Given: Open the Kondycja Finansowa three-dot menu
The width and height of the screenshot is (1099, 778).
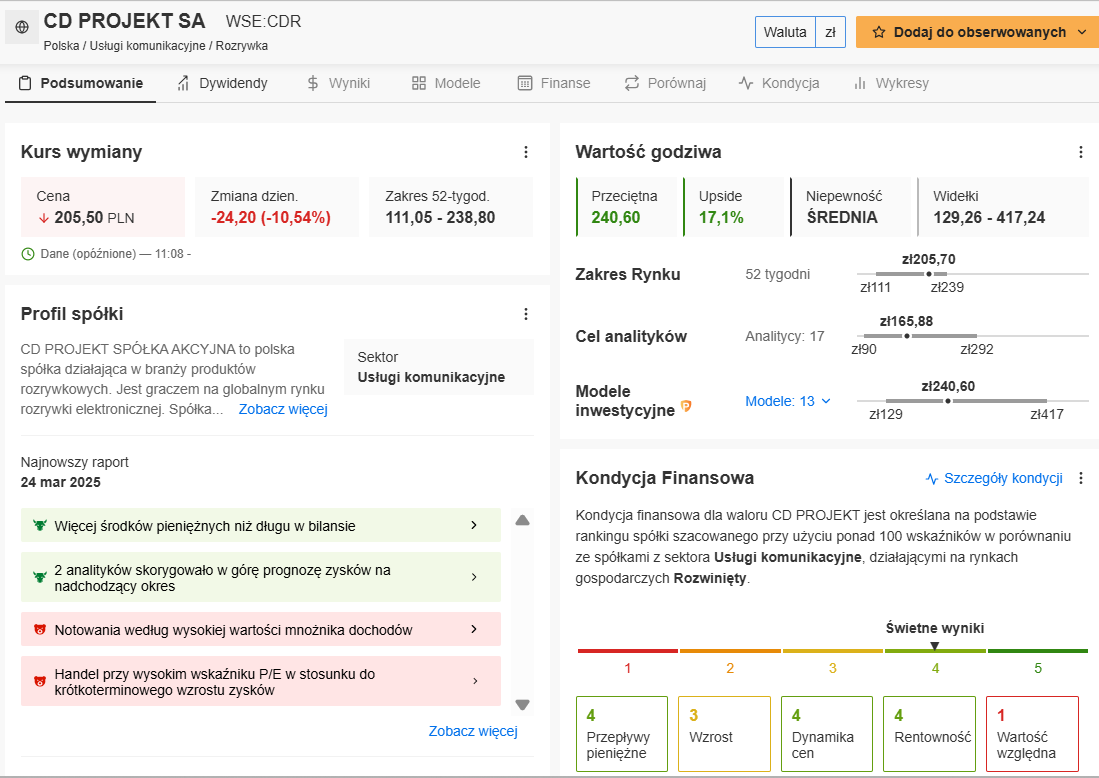Looking at the screenshot, I should pyautogui.click(x=1081, y=478).
